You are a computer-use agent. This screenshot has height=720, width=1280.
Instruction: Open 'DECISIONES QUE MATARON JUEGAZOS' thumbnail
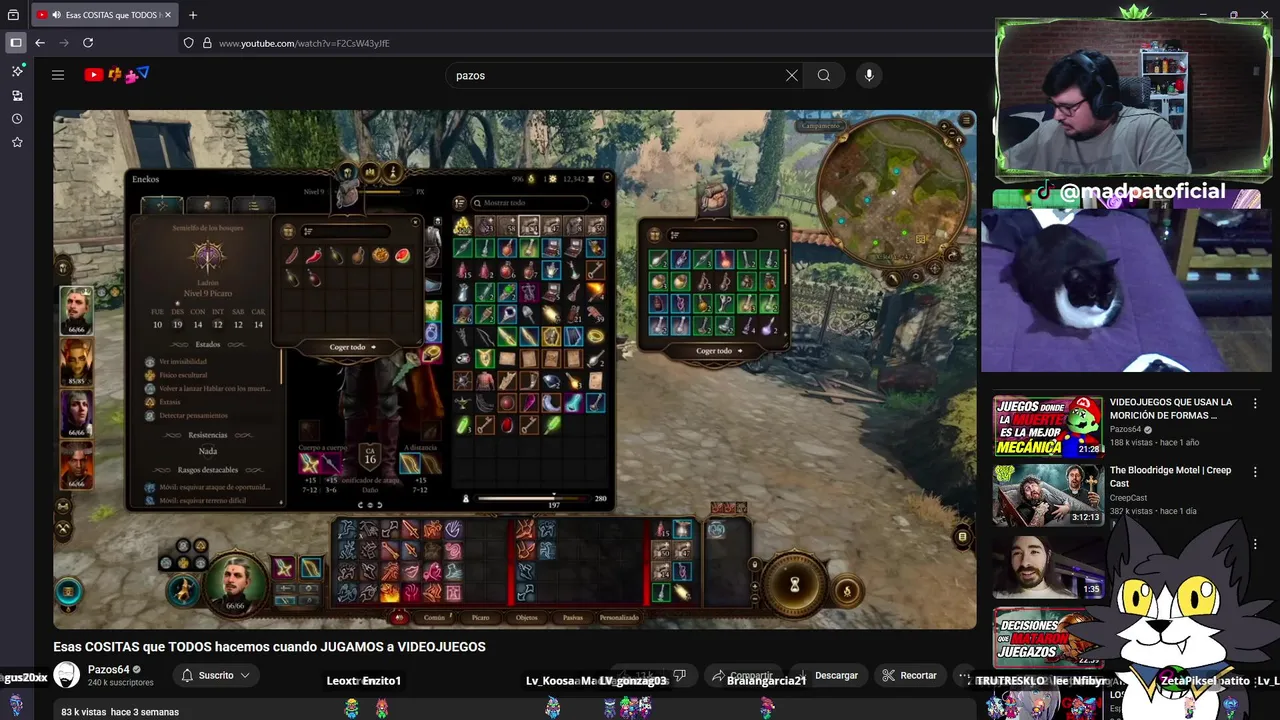(1047, 637)
